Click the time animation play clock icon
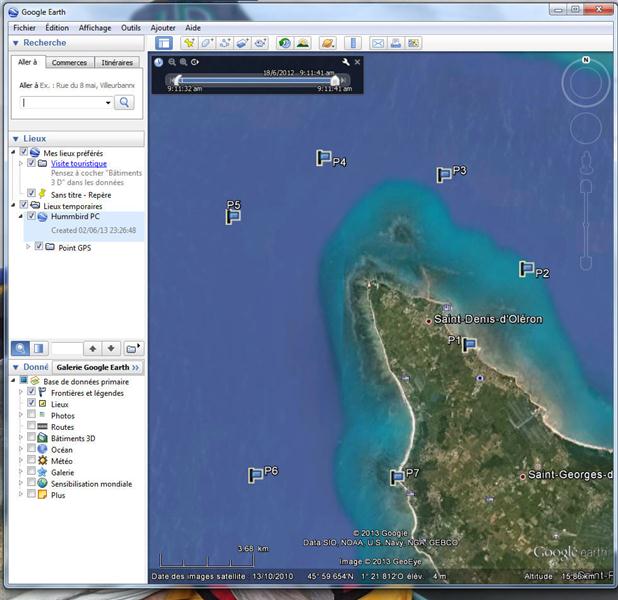This screenshot has height=600, width=618. pos(195,62)
